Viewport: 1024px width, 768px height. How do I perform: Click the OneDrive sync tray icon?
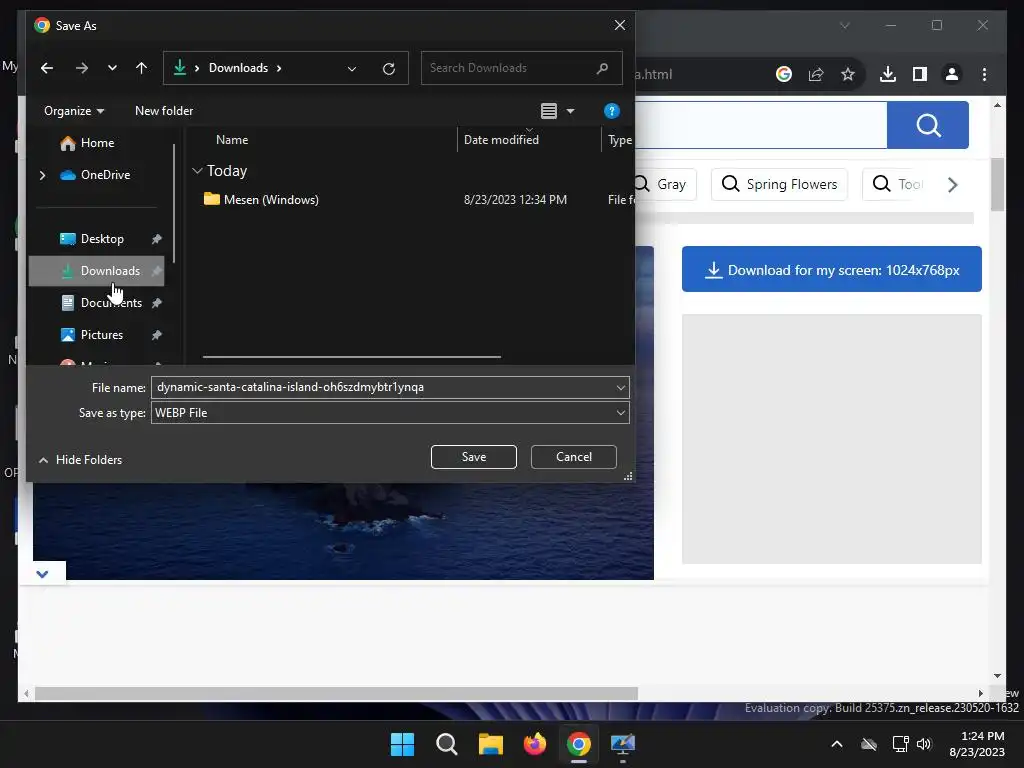(869, 744)
